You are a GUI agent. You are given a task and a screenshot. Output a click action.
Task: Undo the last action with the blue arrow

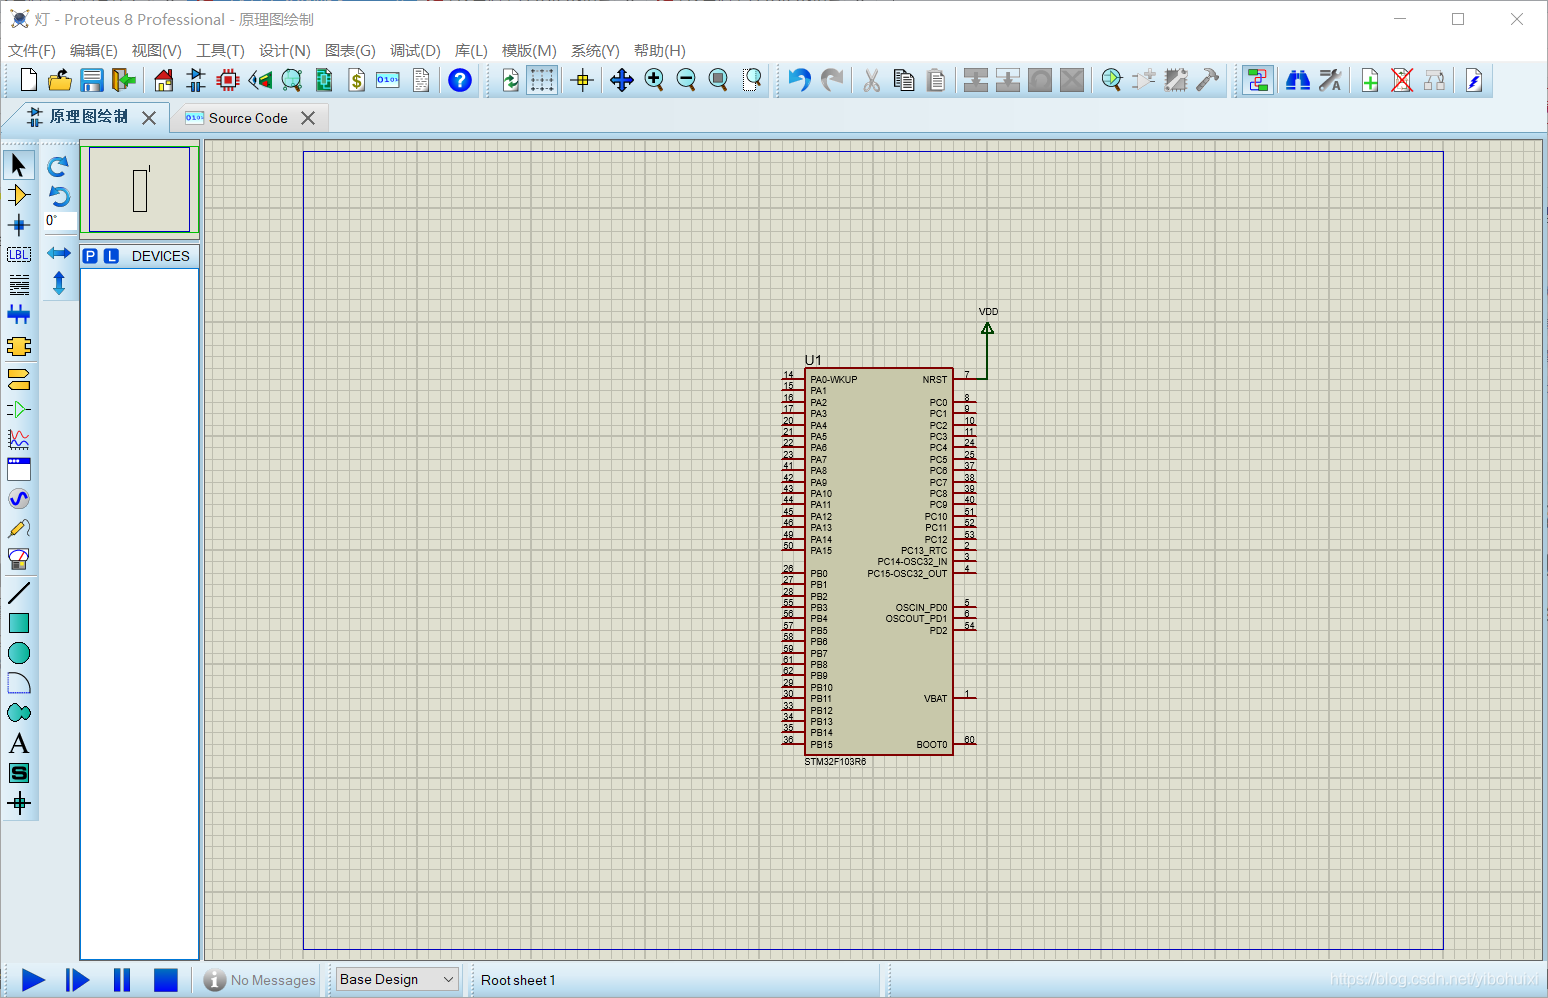(x=799, y=80)
